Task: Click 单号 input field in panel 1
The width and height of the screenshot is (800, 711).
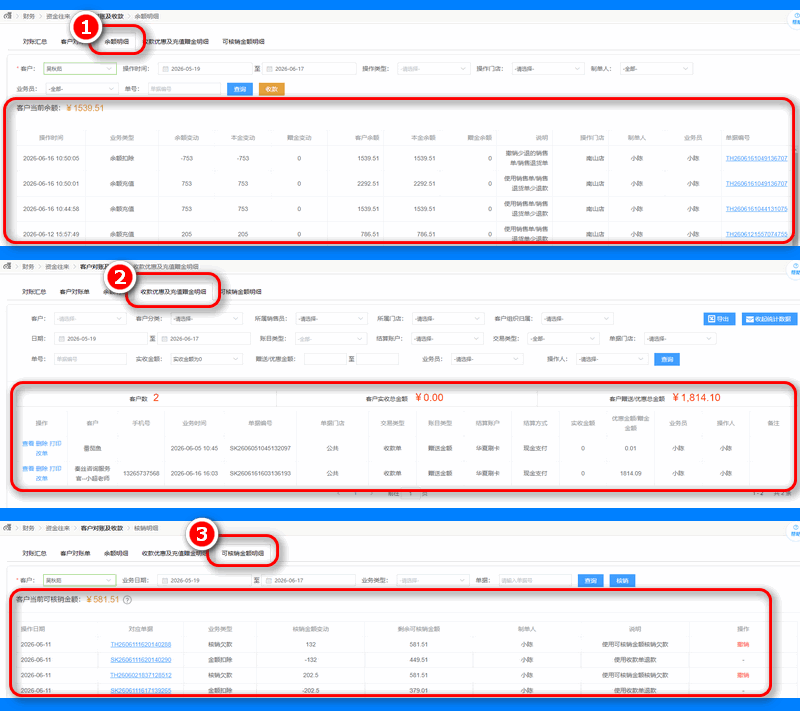Action: [x=184, y=89]
